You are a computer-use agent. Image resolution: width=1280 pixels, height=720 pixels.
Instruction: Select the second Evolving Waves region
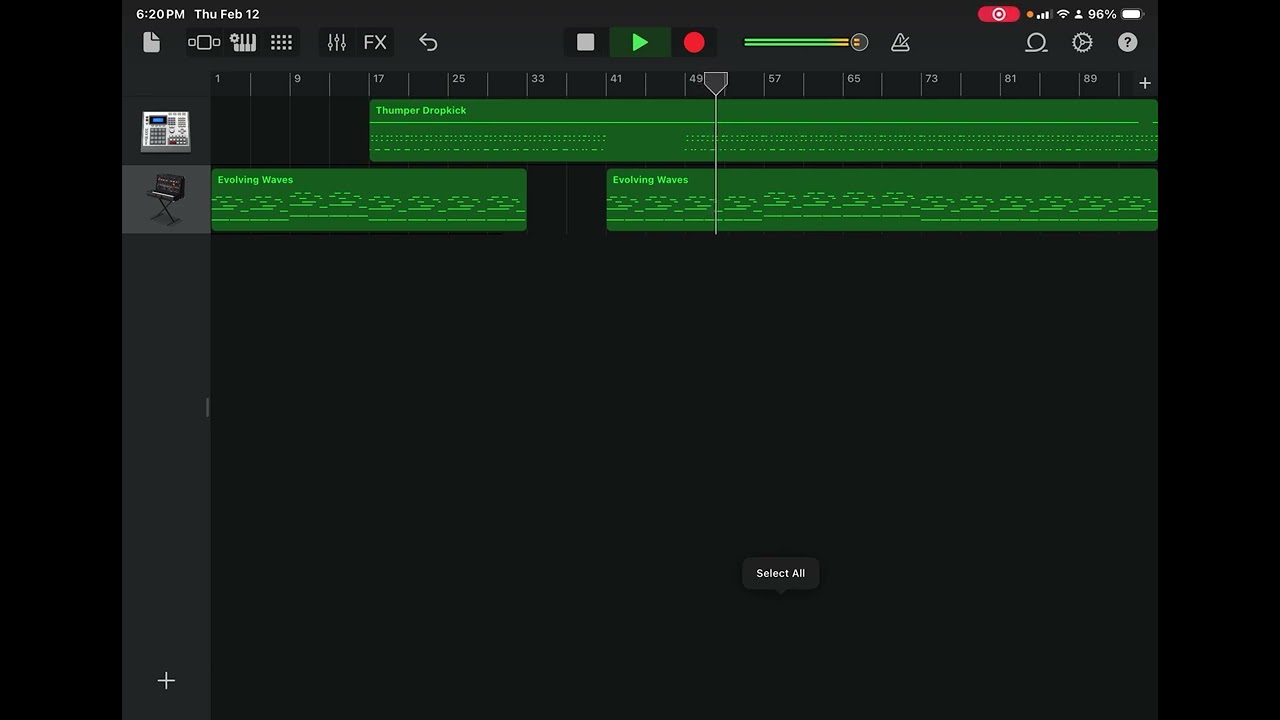882,200
